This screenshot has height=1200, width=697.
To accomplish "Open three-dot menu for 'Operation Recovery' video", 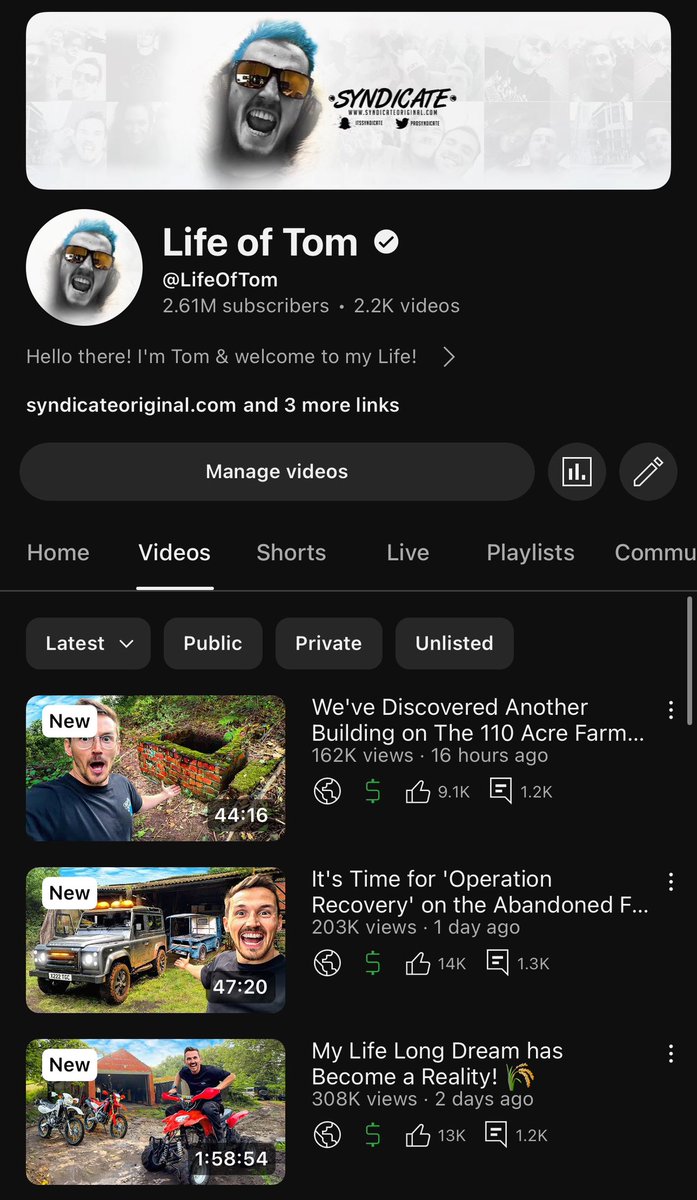I will pyautogui.click(x=671, y=881).
